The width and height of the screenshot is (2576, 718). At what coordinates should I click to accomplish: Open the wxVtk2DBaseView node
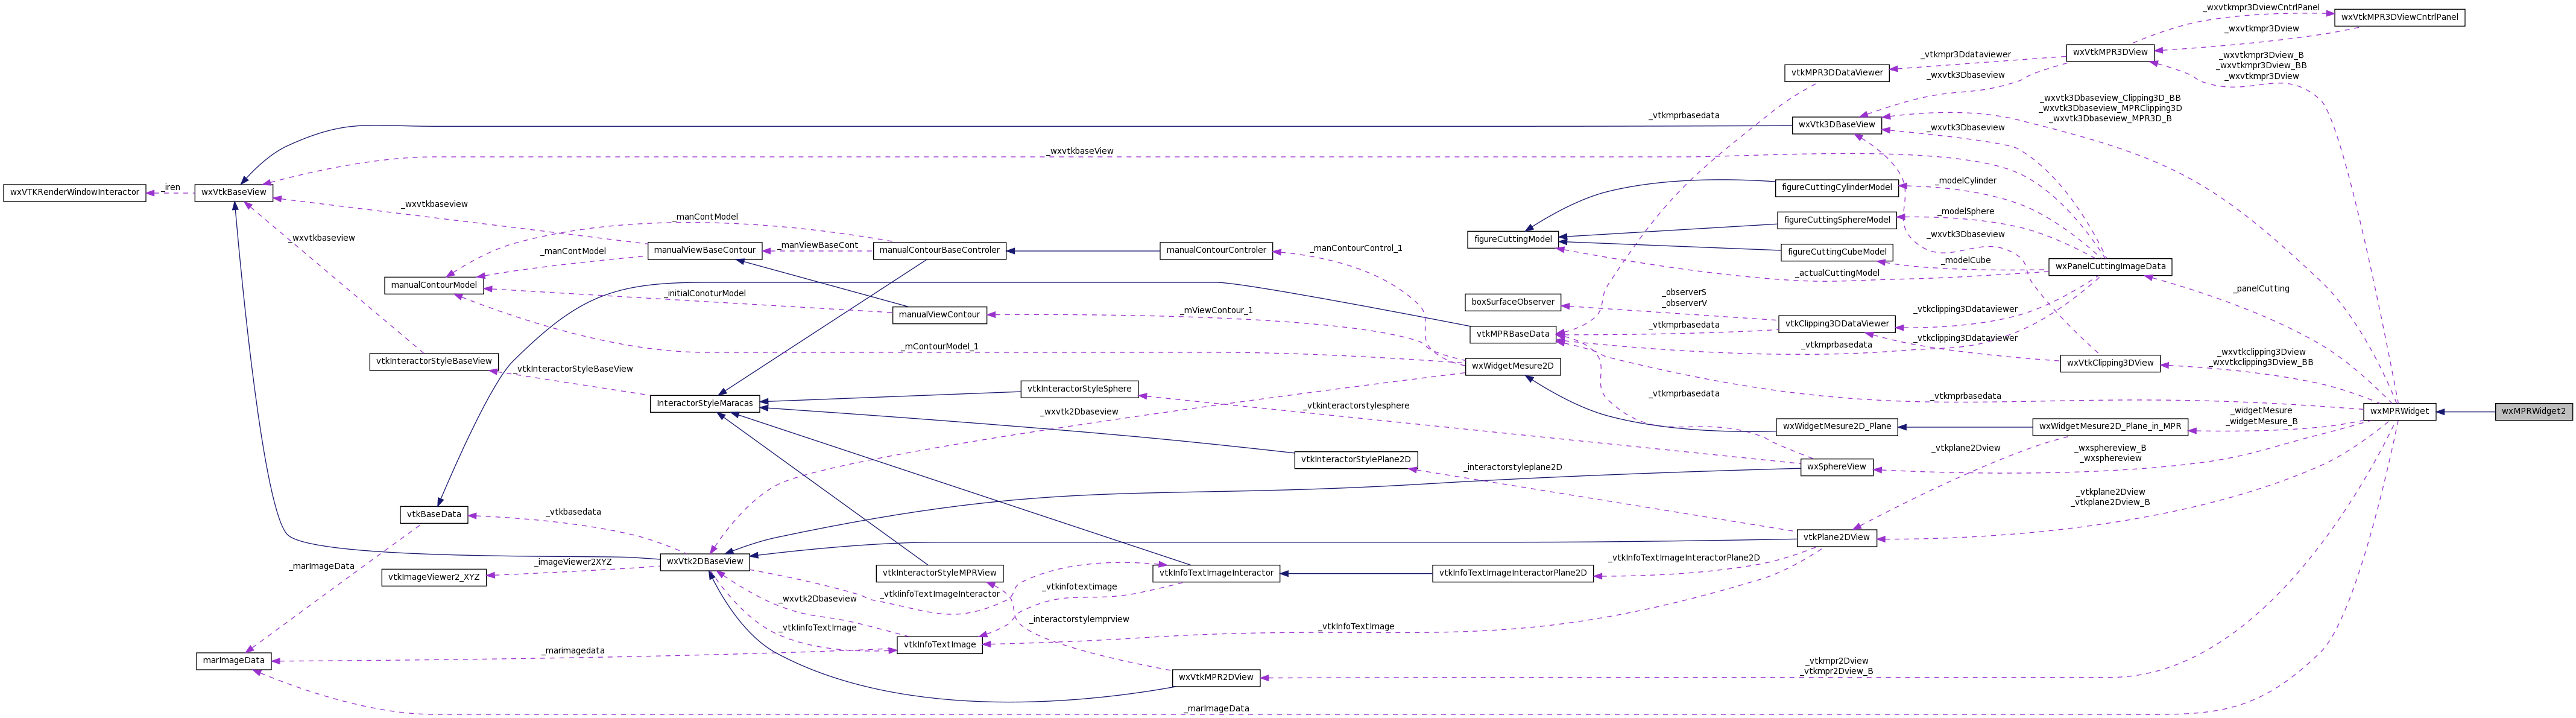[705, 562]
